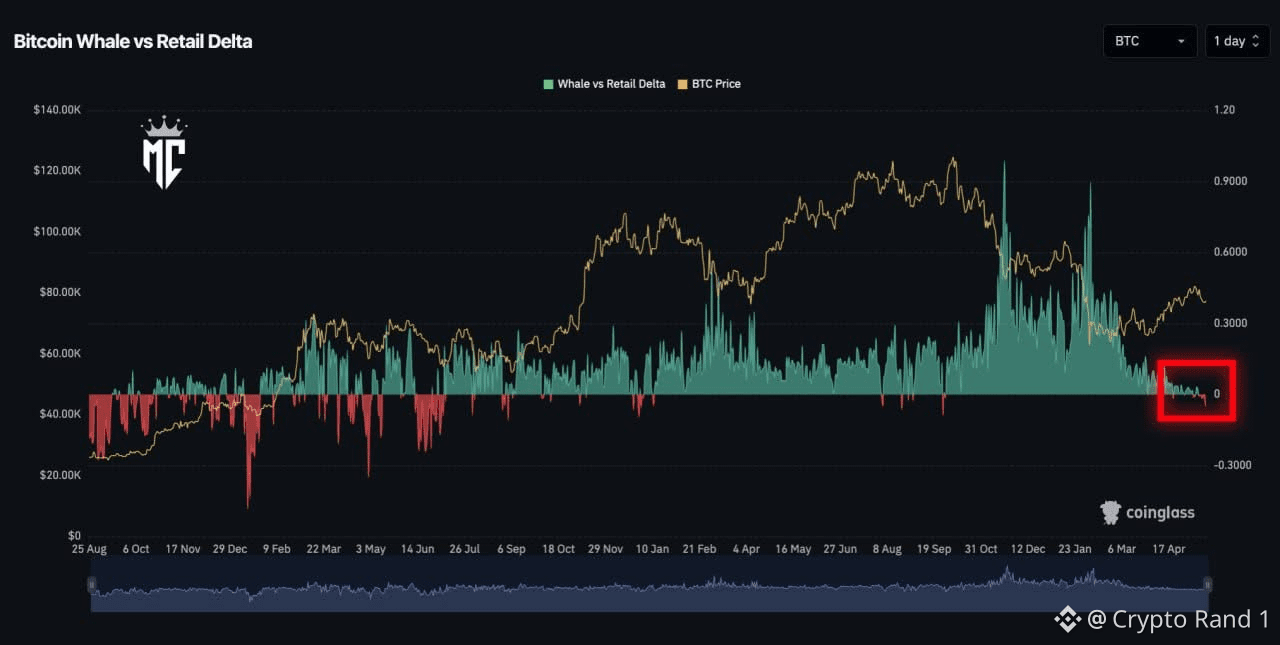
Task: Click the 23 Jan date label
Action: pos(1075,549)
